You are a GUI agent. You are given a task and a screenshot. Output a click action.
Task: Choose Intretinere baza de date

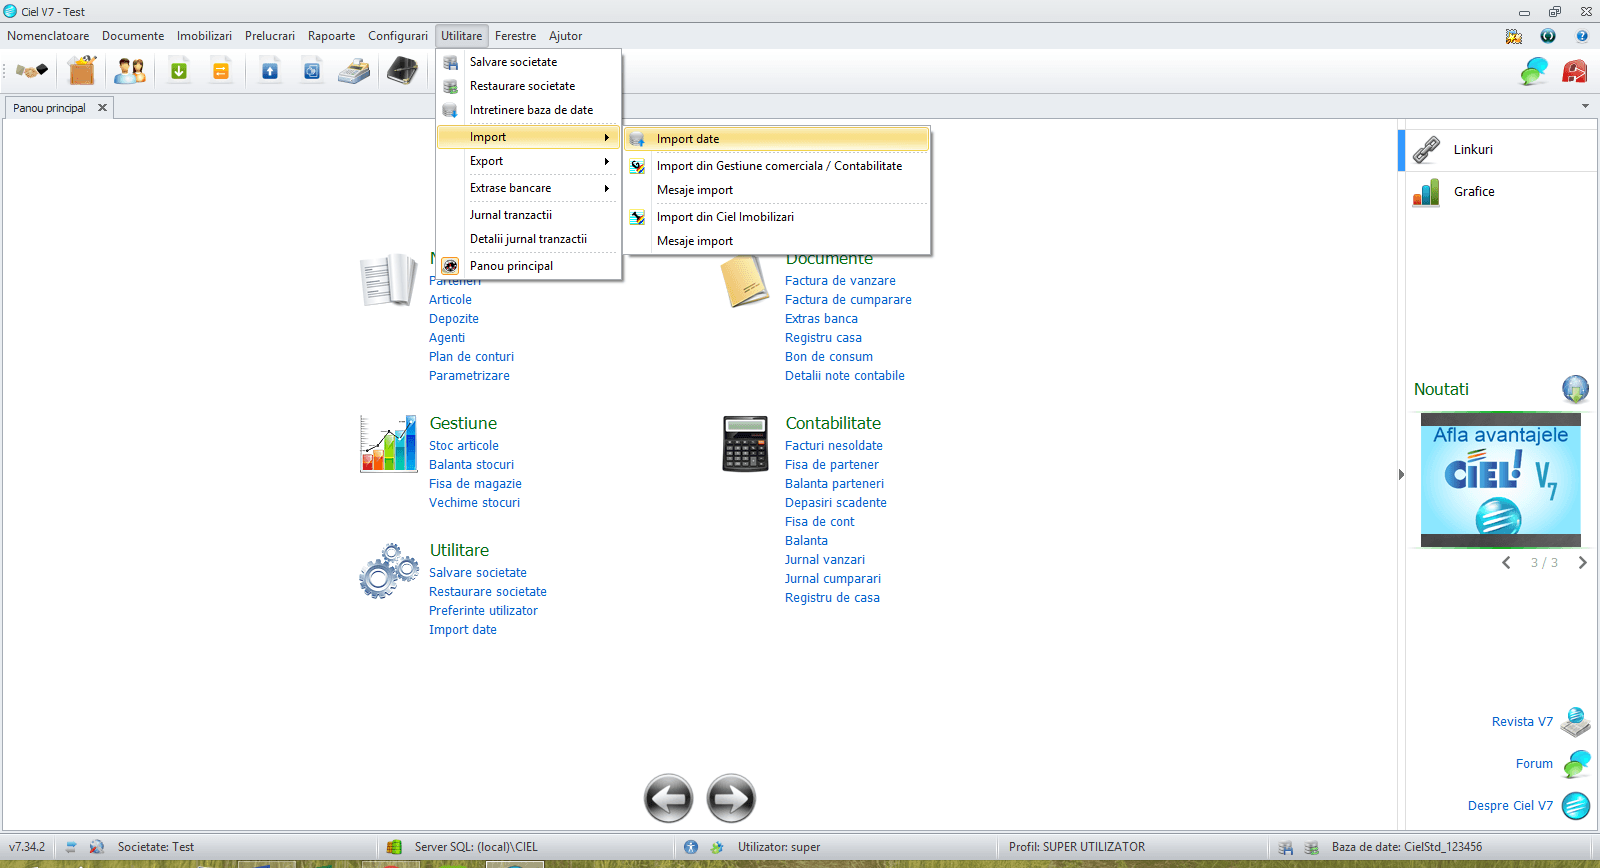pyautogui.click(x=528, y=110)
